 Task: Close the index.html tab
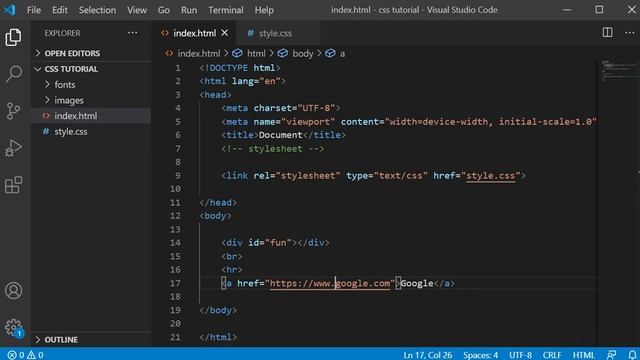[x=225, y=33]
